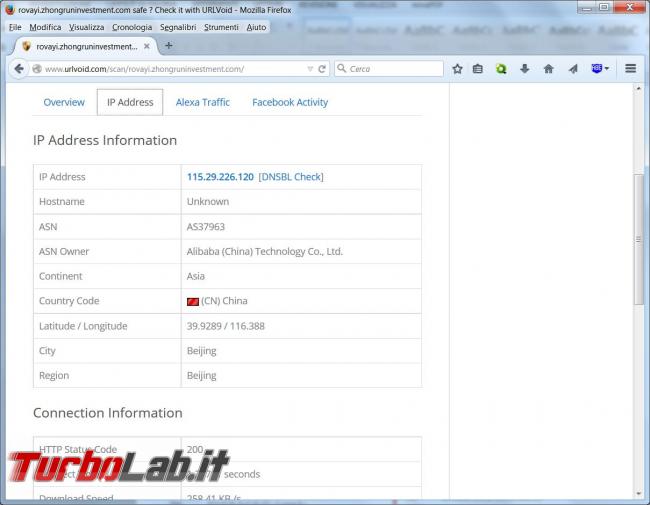The height and width of the screenshot is (505, 650).
Task: Show bookmarks list icon in toolbar
Action: click(x=478, y=69)
